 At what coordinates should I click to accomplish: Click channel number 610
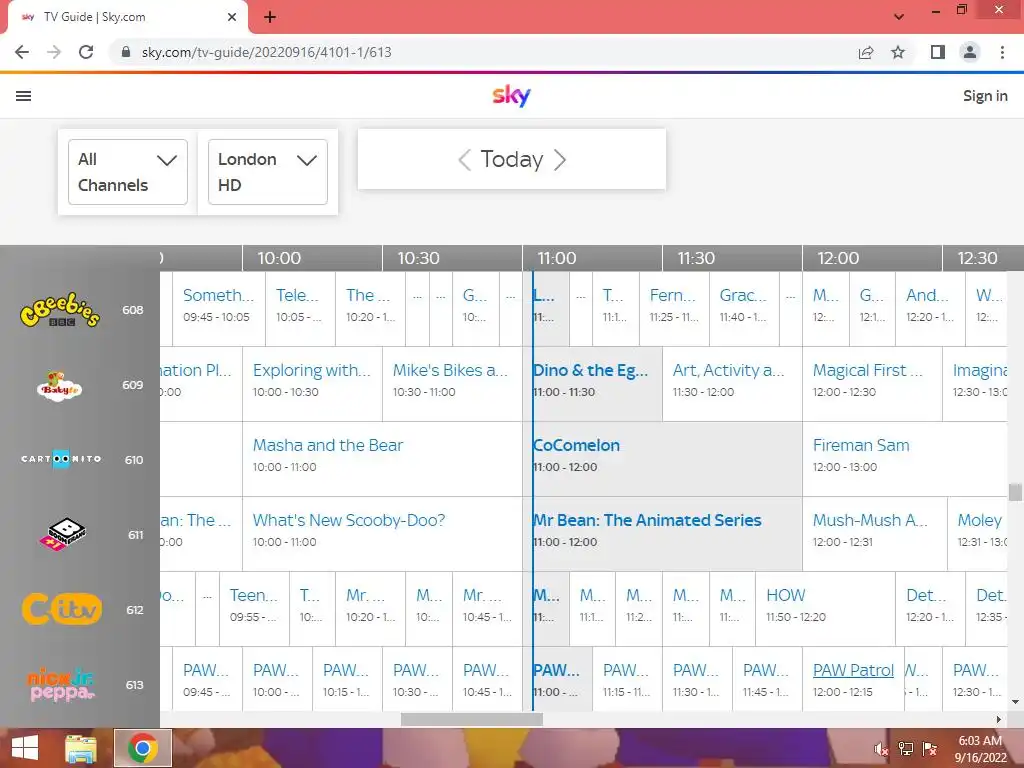tap(134, 460)
